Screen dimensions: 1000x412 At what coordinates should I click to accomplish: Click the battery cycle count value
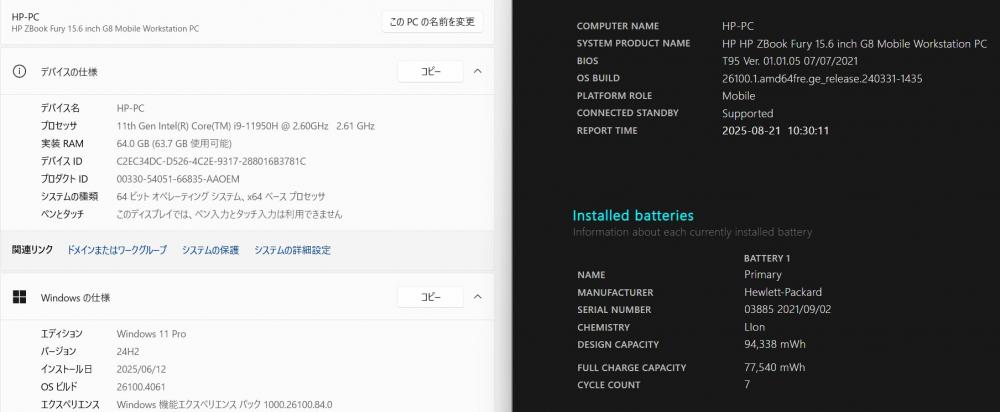[x=747, y=385]
